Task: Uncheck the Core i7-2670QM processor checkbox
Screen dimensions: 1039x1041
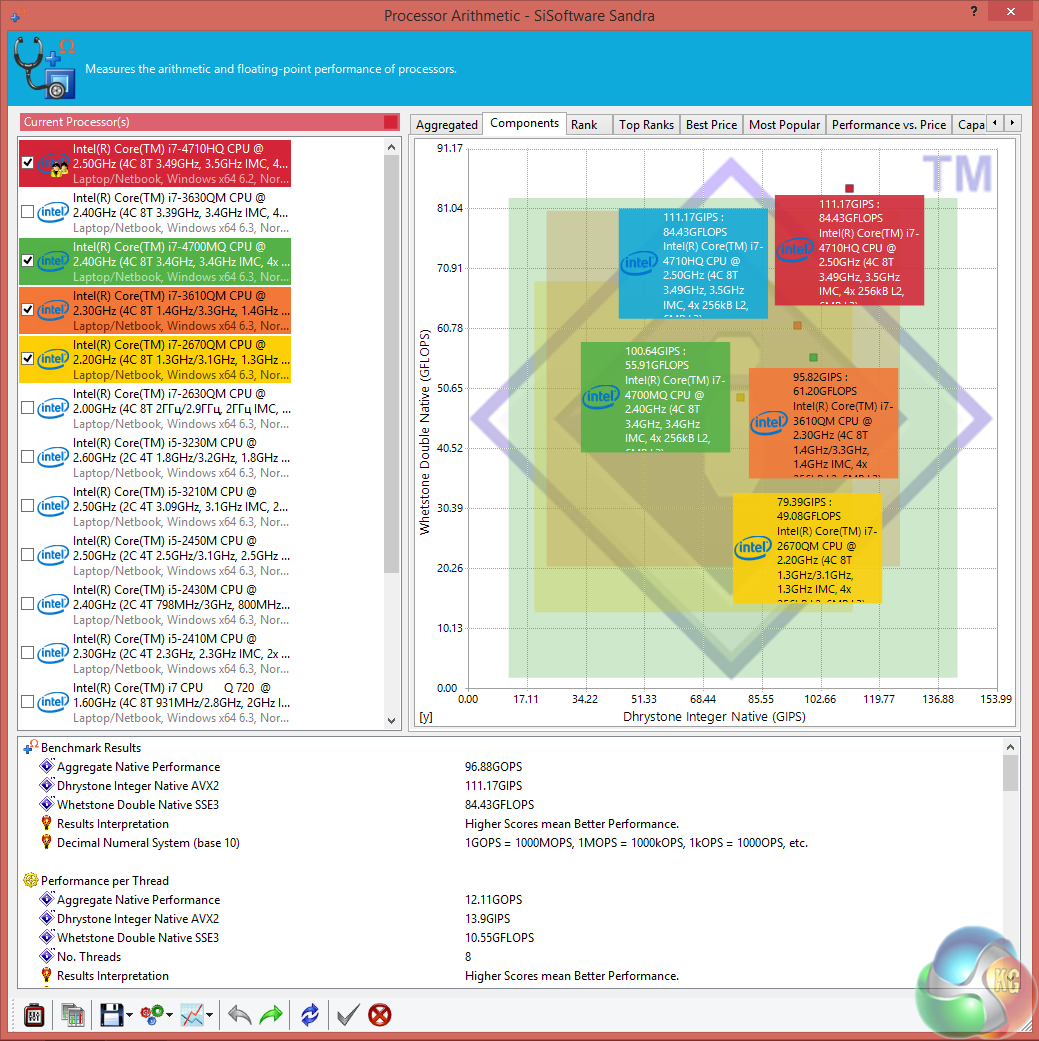Action: 27,359
